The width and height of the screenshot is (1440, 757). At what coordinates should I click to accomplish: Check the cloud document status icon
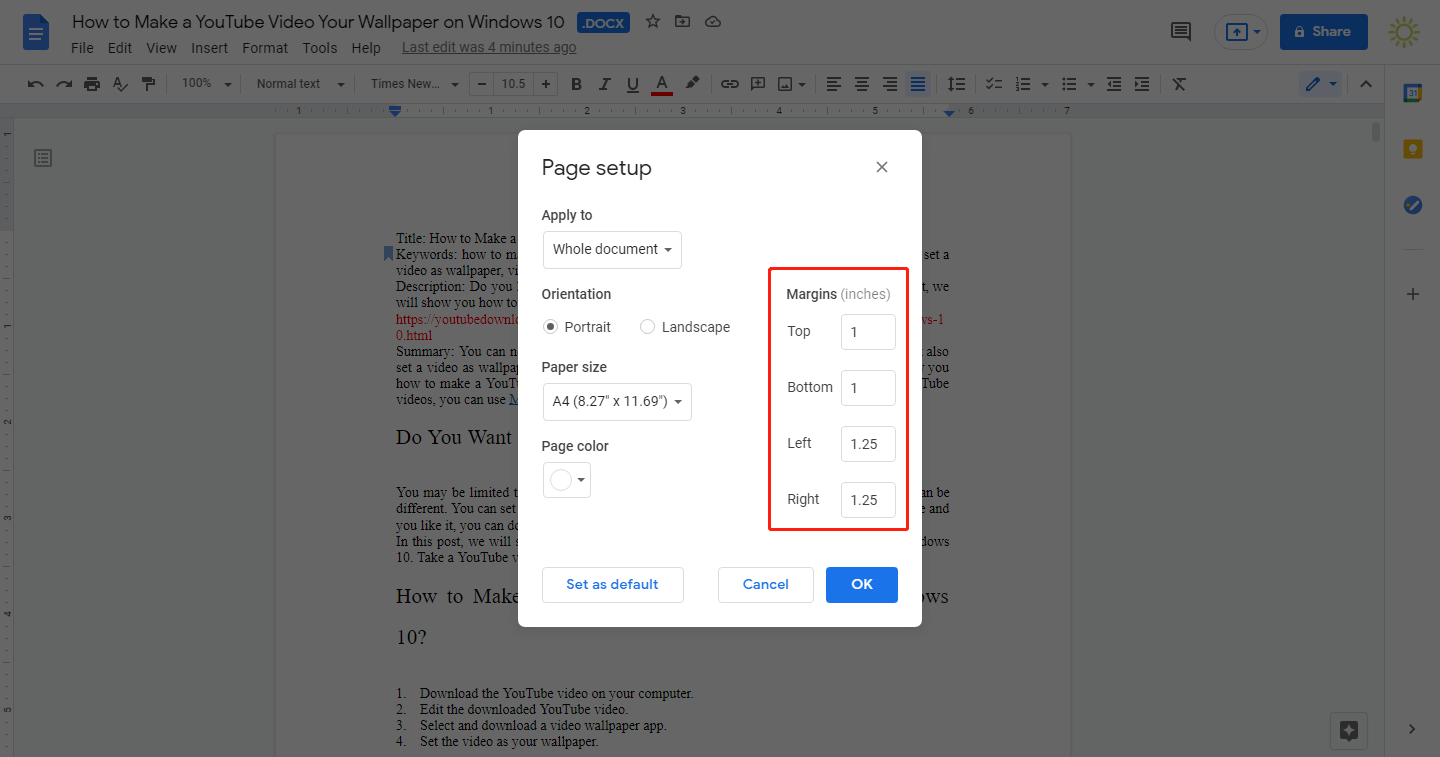click(x=713, y=21)
